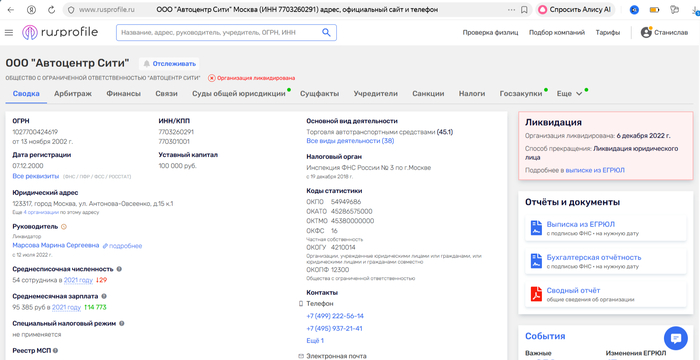700x360 pixels.
Task: Open the translate icon in browser toolbar
Action: click(x=675, y=9)
